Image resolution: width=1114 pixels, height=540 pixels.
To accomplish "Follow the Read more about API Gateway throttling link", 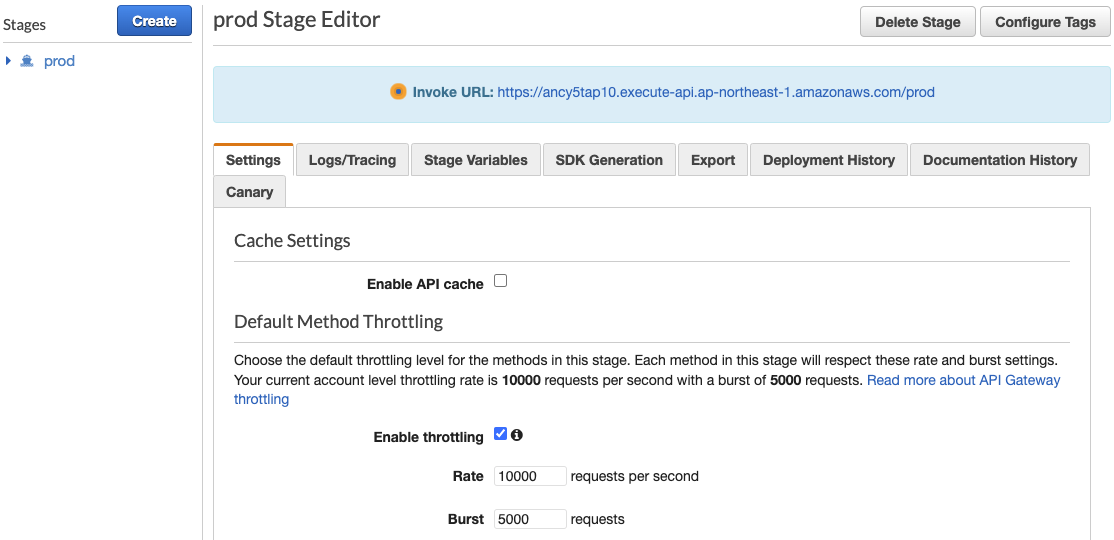I will [x=647, y=389].
